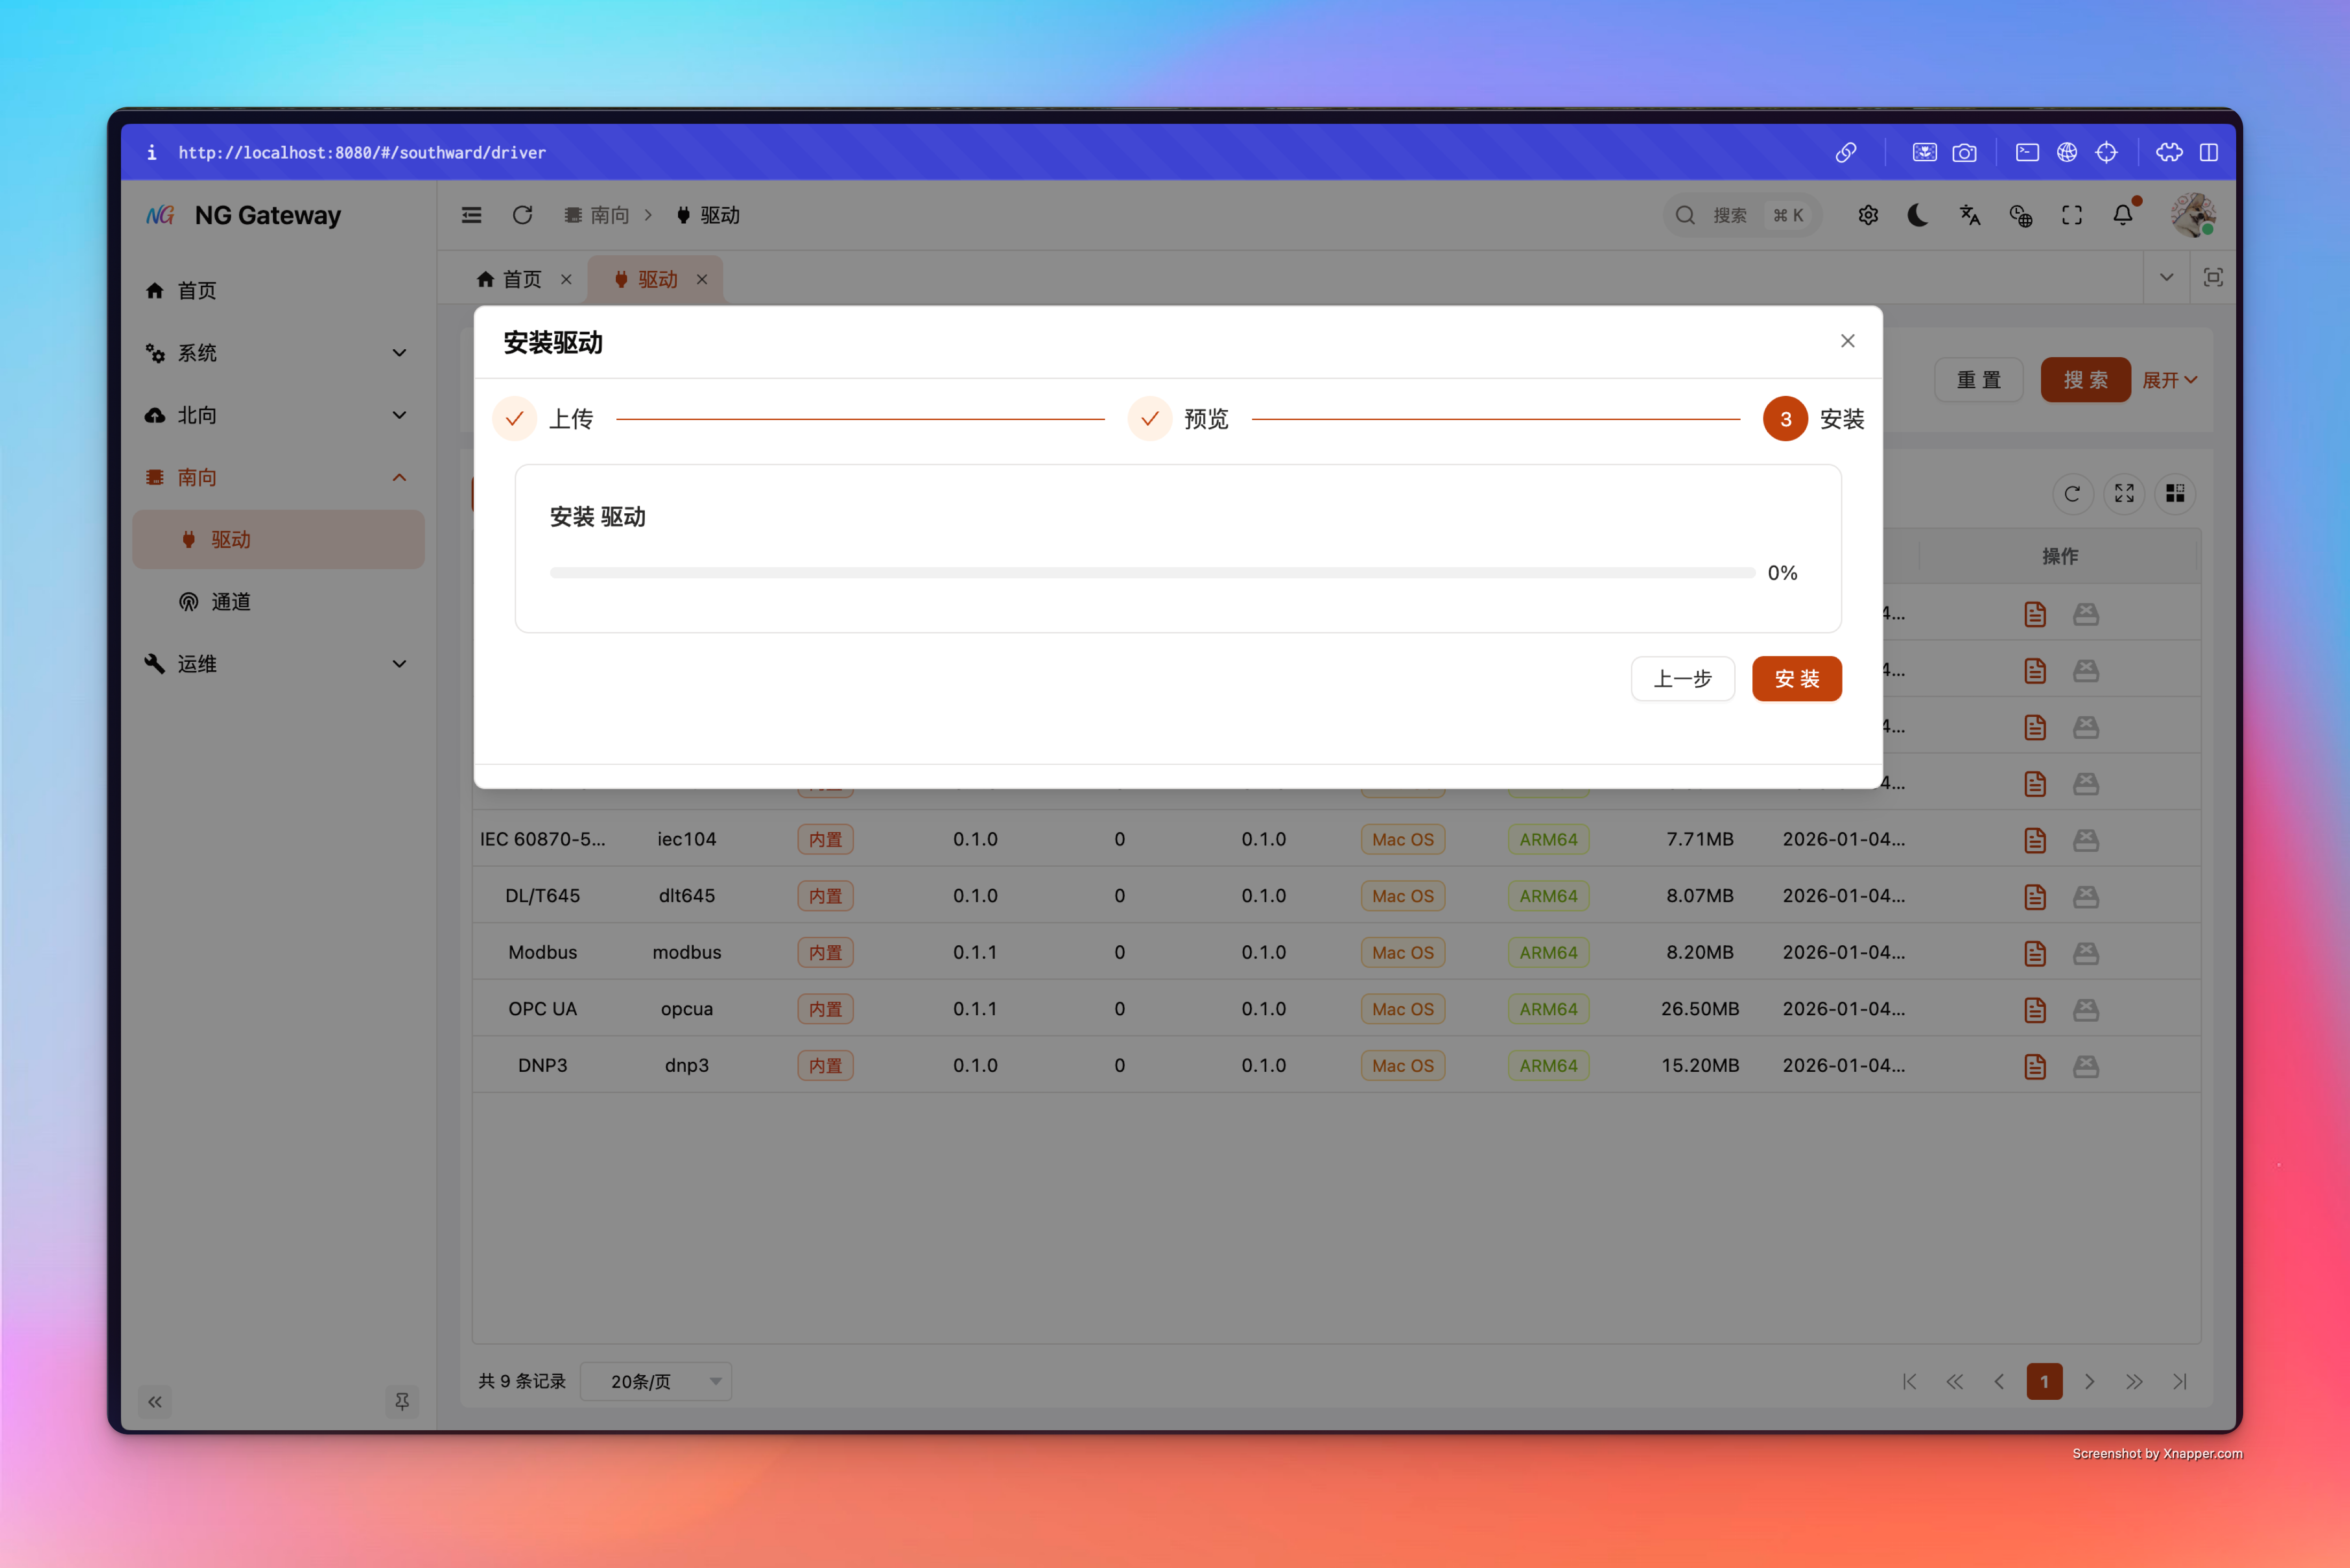Viewport: 2350px width, 1568px height.
Task: Click the language translation icon
Action: (1969, 215)
